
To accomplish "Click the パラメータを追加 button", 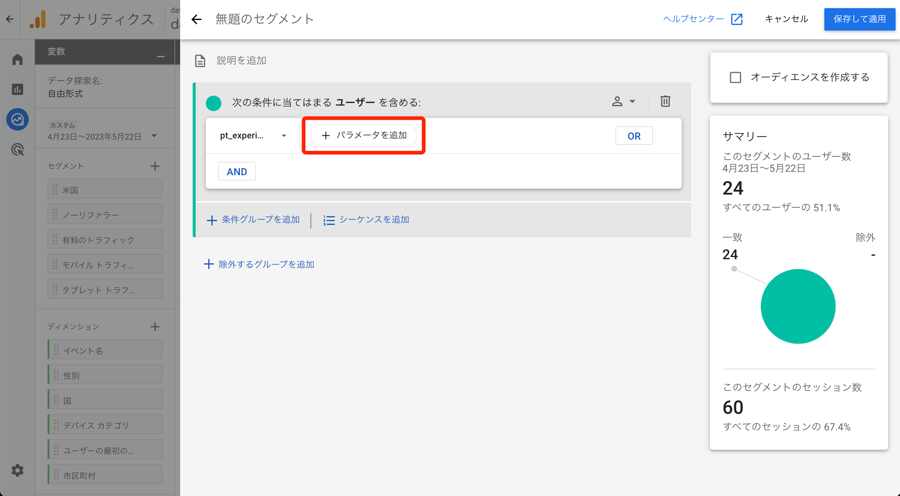I will (x=364, y=136).
